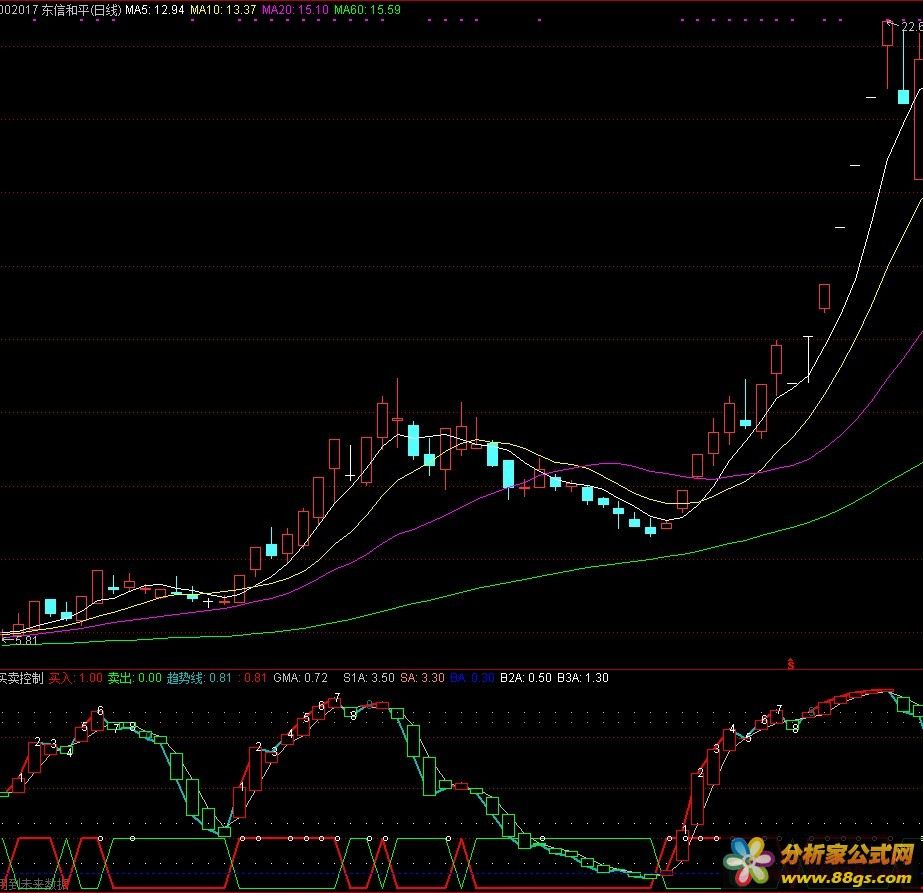Select the MA60: 15.59 indicator label
Viewport: 923px width, 893px height.
coord(367,10)
